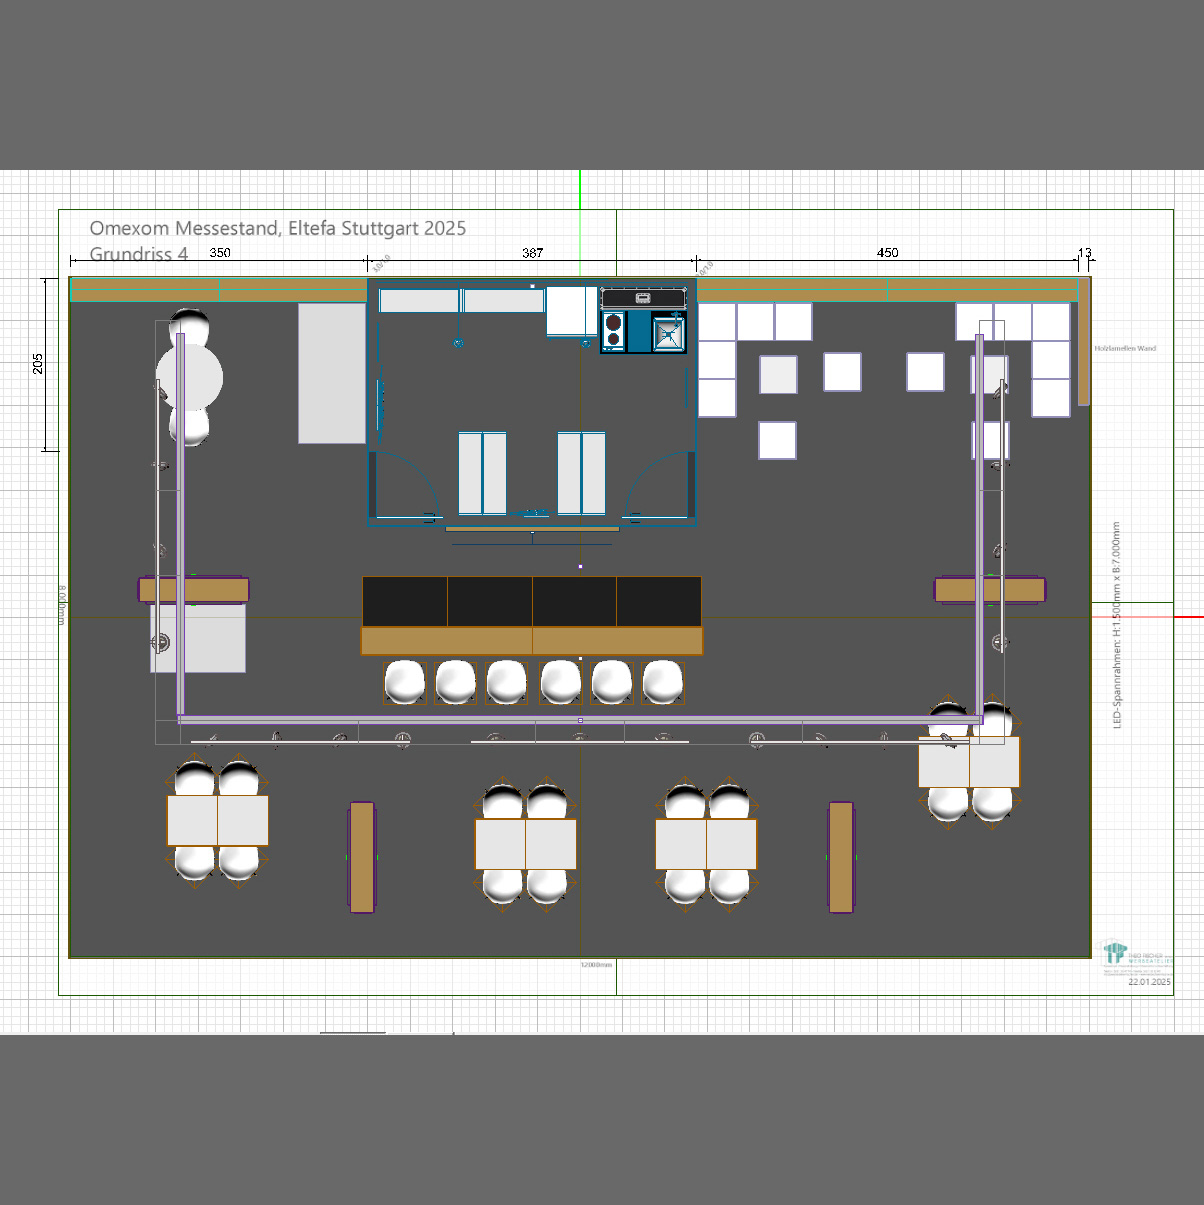The height and width of the screenshot is (1205, 1204).
Task: Click the kitchen sink symbol
Action: click(x=669, y=332)
